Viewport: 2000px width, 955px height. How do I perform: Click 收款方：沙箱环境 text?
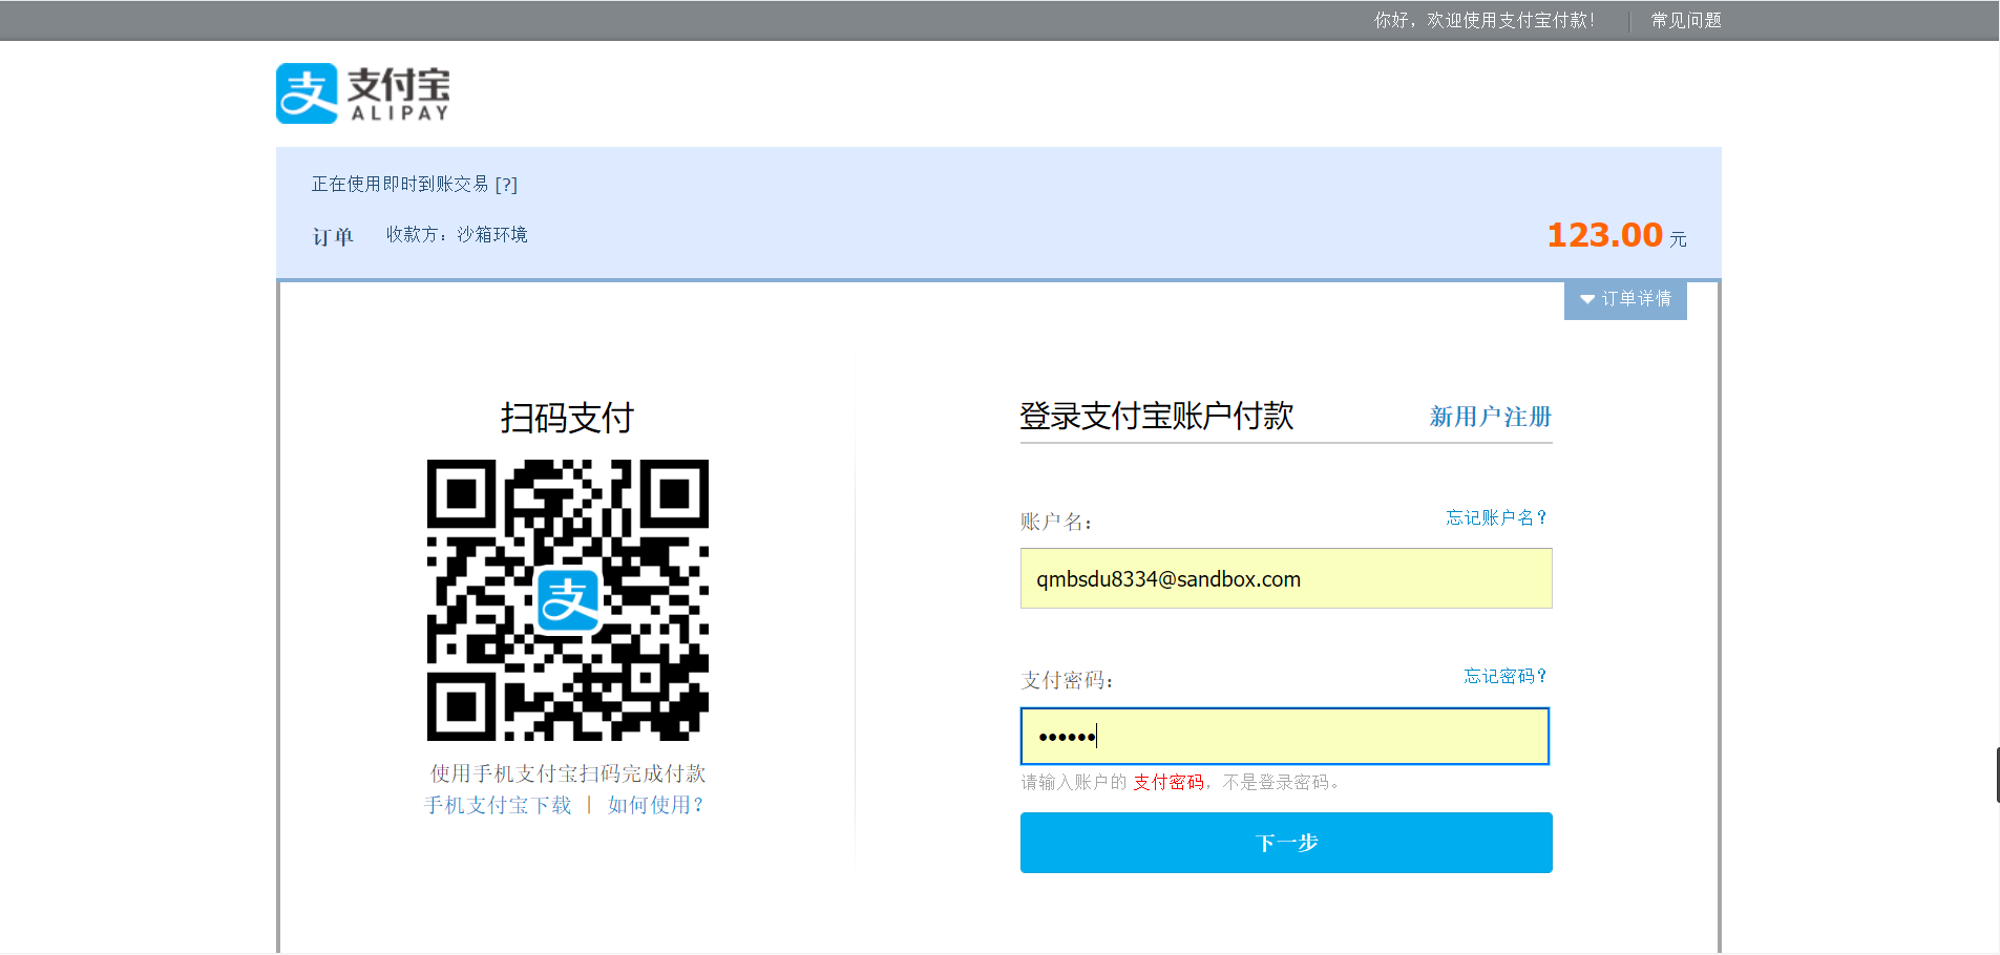(457, 235)
